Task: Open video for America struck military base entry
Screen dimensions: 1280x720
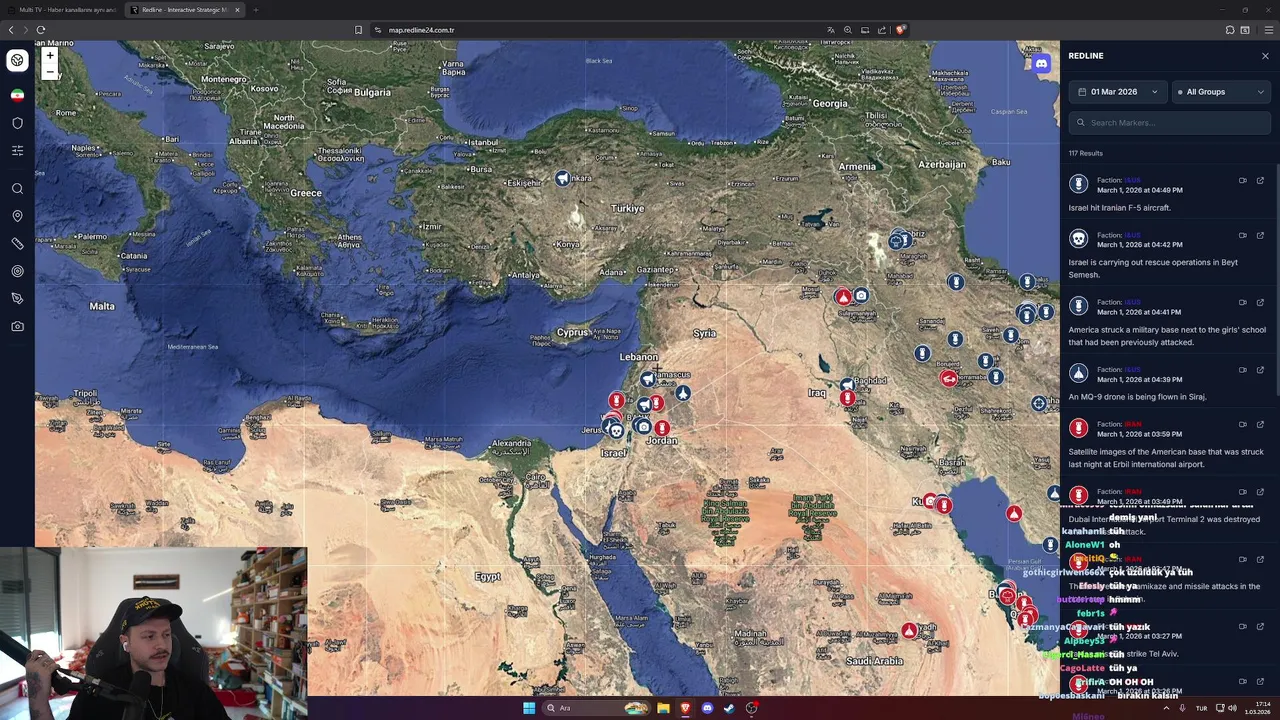Action: (1243, 303)
